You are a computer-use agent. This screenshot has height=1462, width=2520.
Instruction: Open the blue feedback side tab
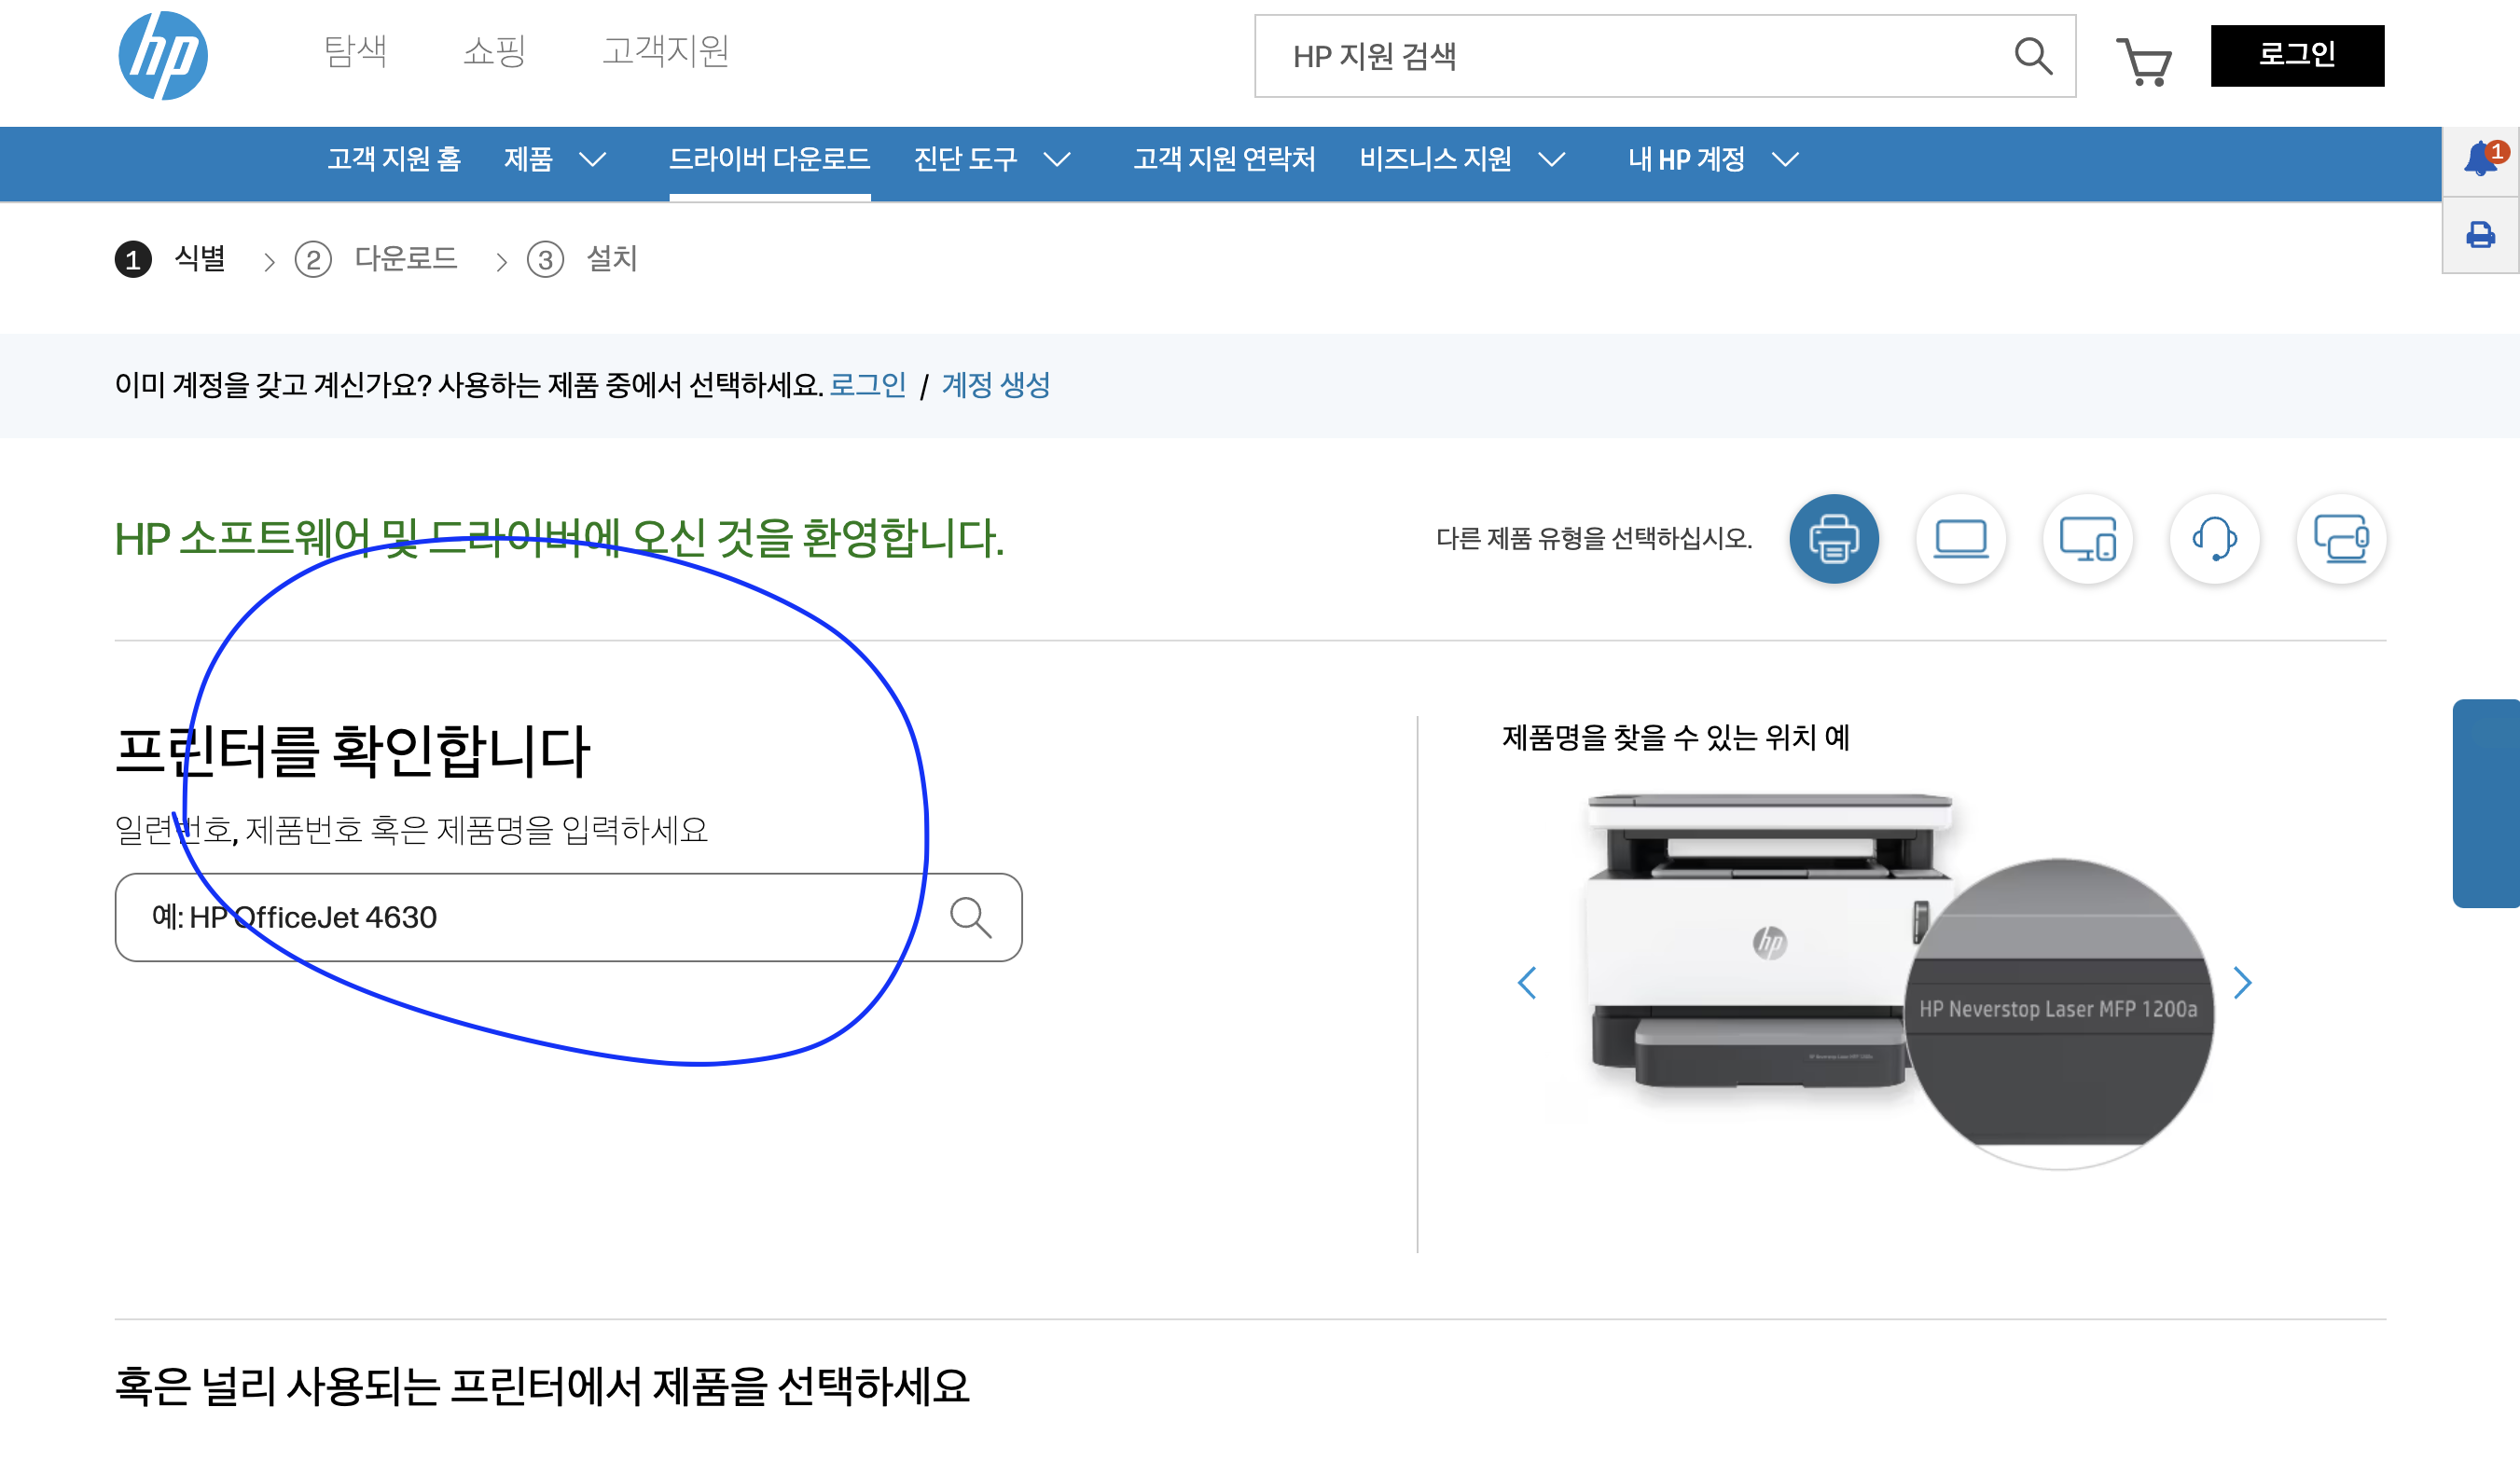2486,803
